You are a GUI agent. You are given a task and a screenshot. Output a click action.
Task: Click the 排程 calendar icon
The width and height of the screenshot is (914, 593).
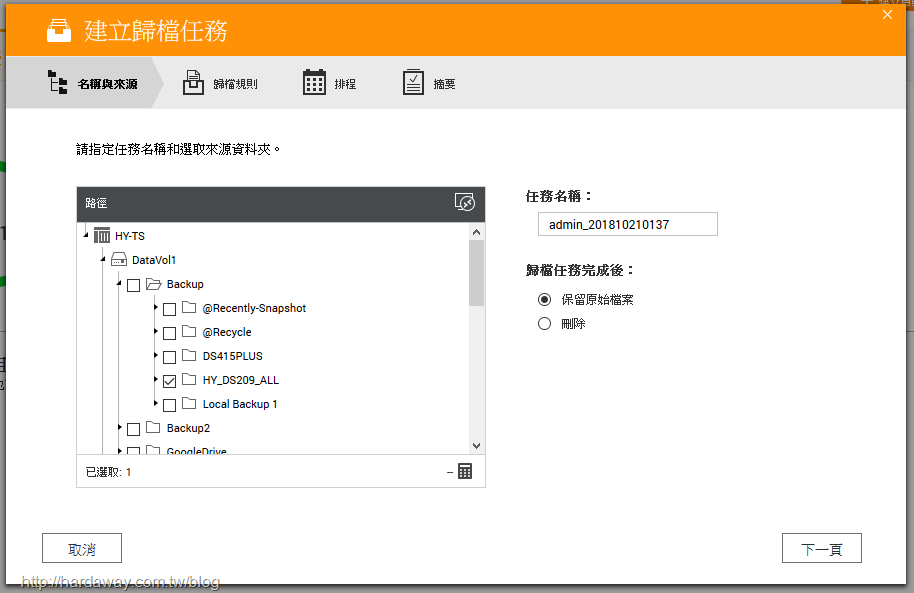[314, 82]
